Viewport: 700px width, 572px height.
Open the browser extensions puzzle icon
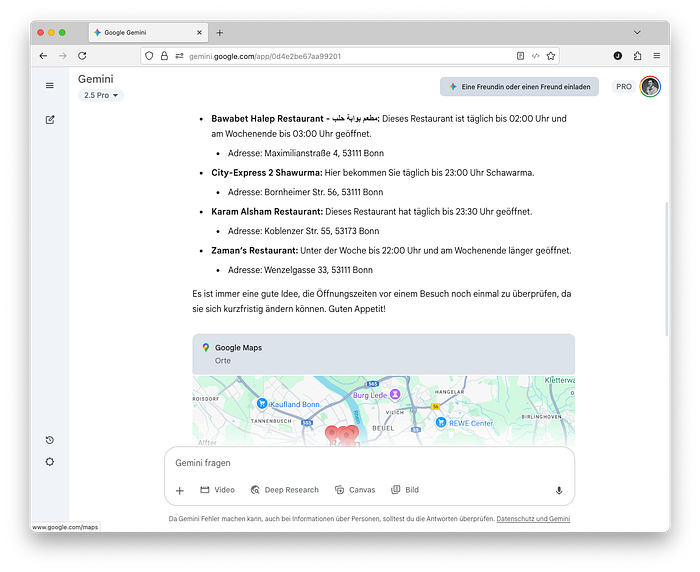(638, 56)
